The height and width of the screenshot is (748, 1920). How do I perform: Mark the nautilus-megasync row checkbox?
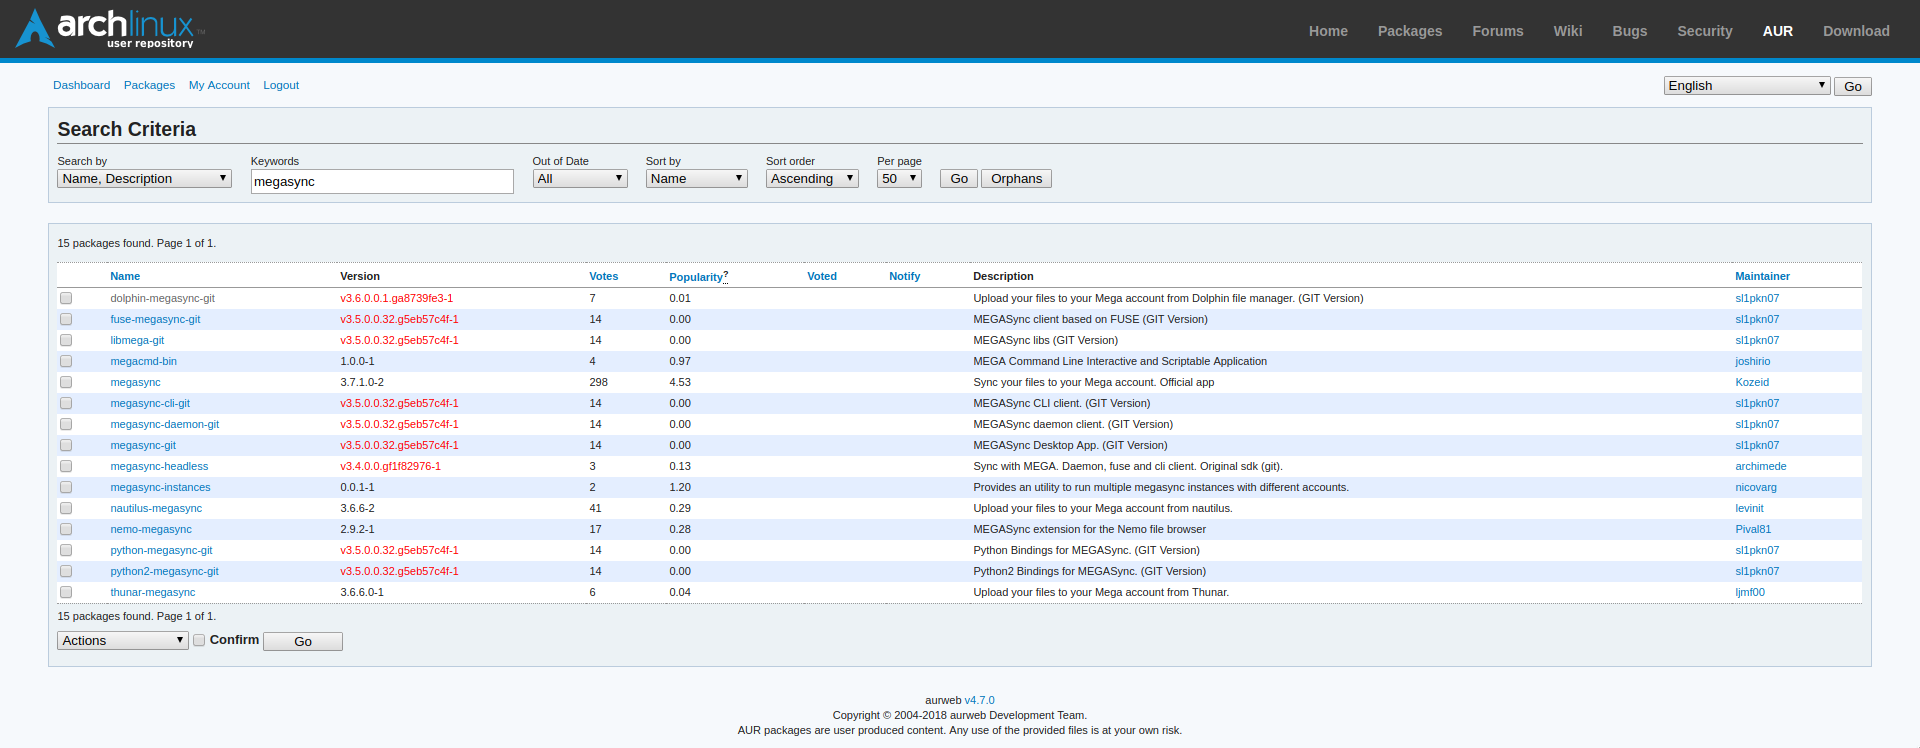tap(66, 508)
